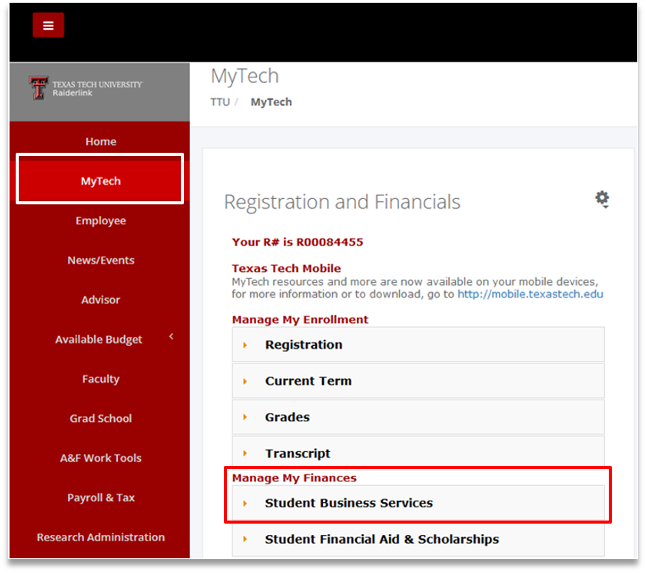Click the TTU breadcrumb link
Viewport: 646px width, 574px height.
(220, 102)
